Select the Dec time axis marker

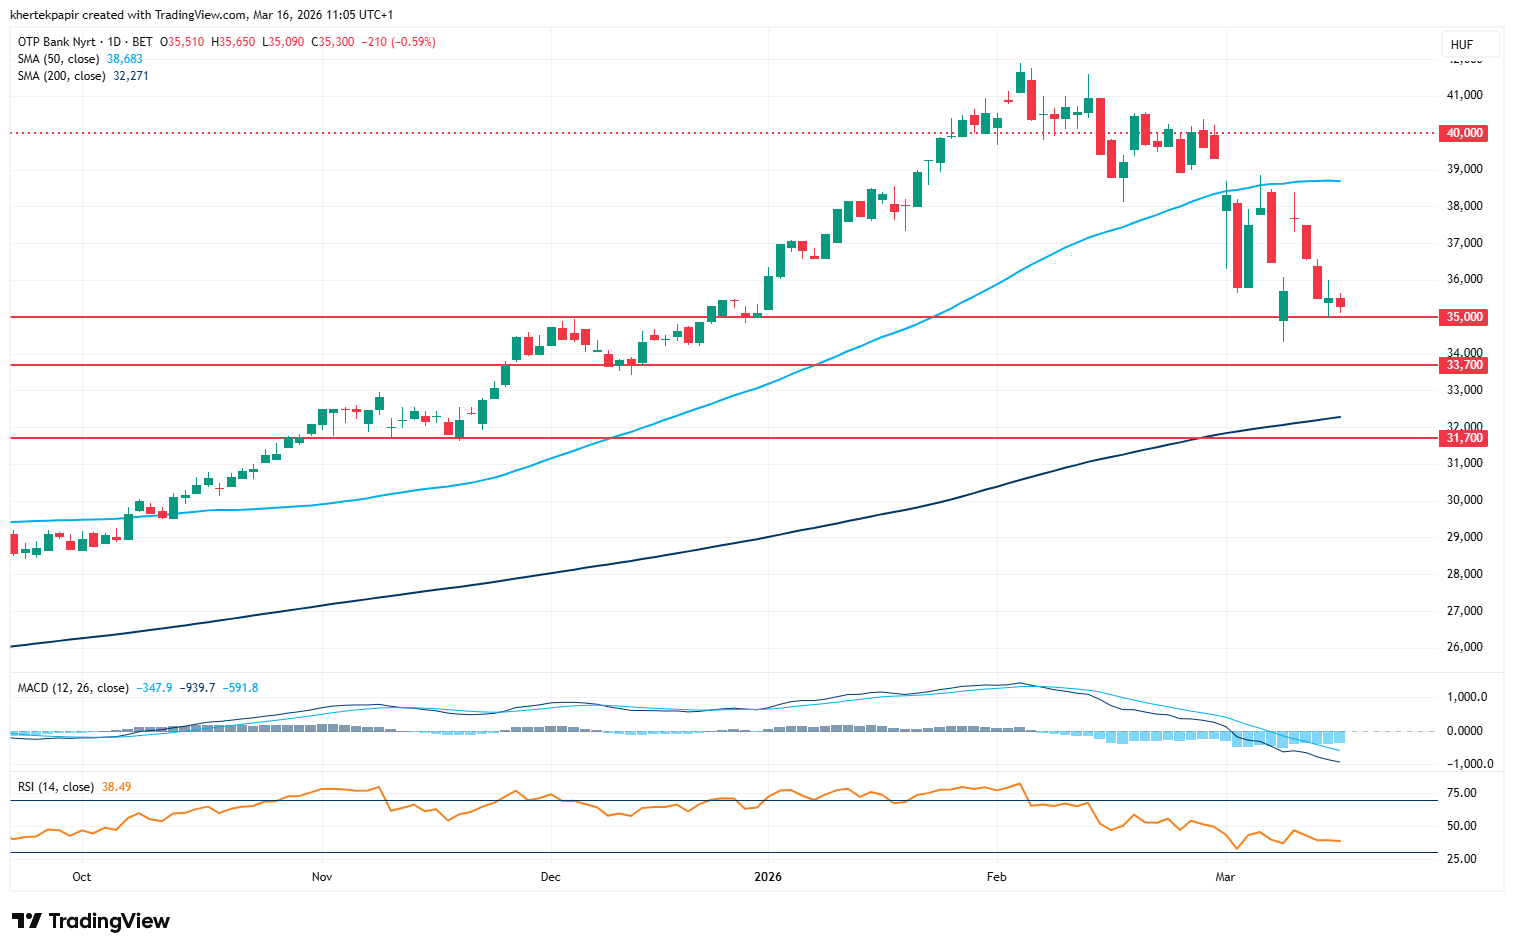coord(550,877)
